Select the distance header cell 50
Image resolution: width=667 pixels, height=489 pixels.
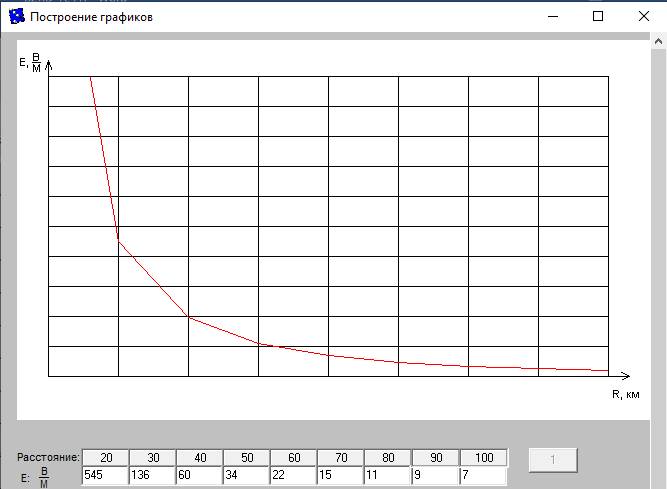(x=247, y=458)
